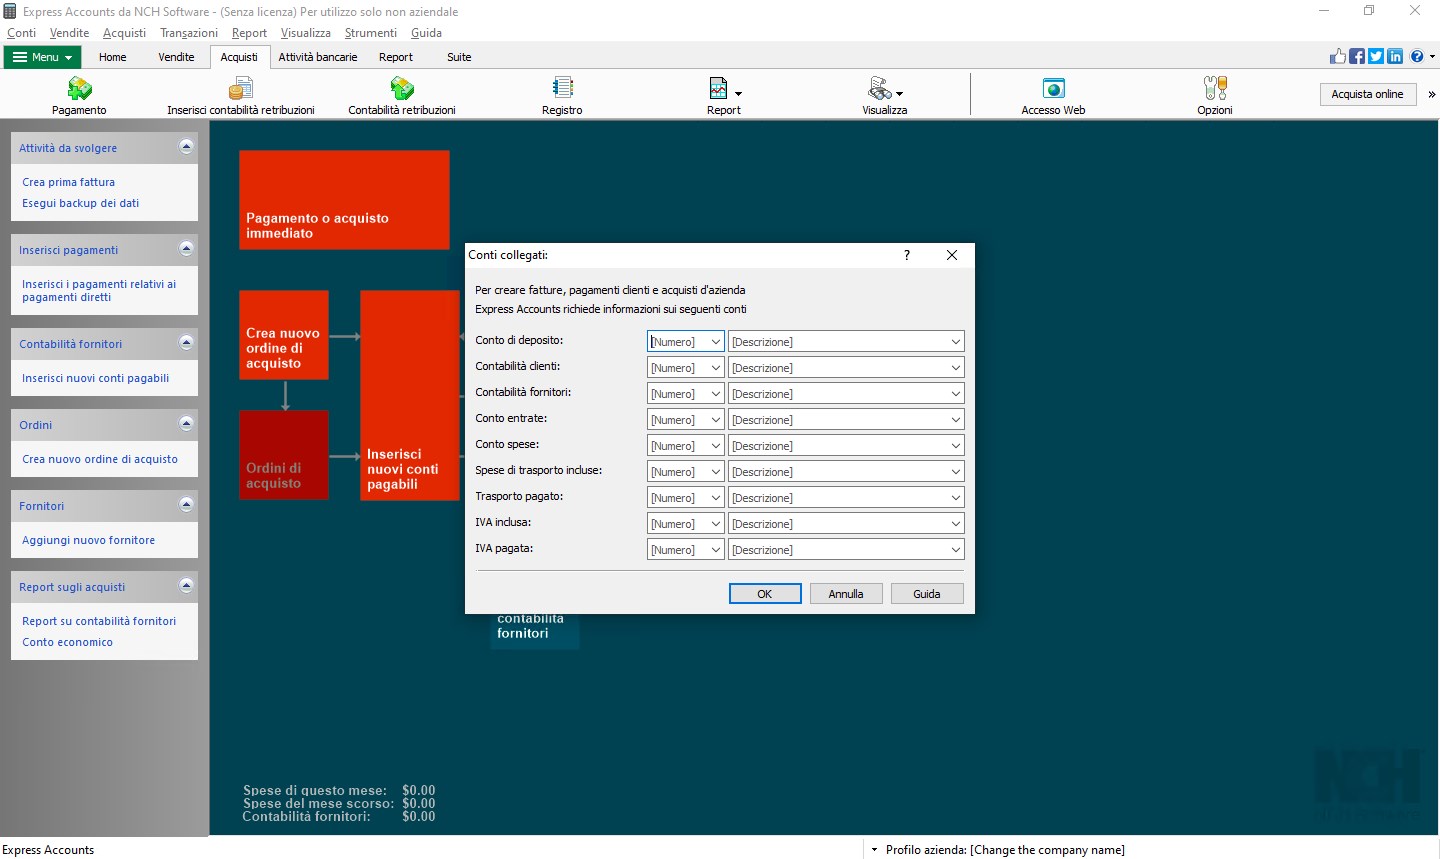Image resolution: width=1440 pixels, height=859 pixels.
Task: Open Report su contabilità fornitori link
Action: (x=99, y=621)
